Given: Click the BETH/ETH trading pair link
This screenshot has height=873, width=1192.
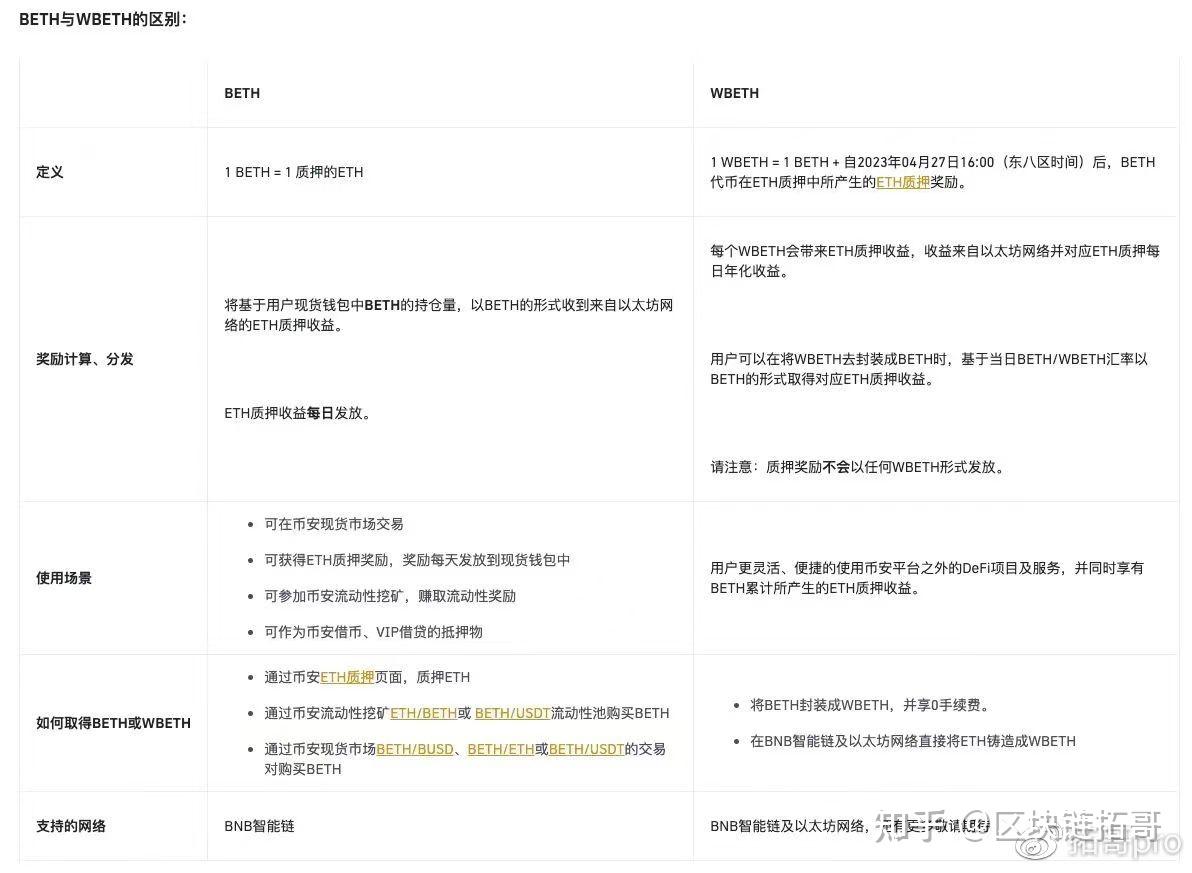Looking at the screenshot, I should tap(500, 748).
